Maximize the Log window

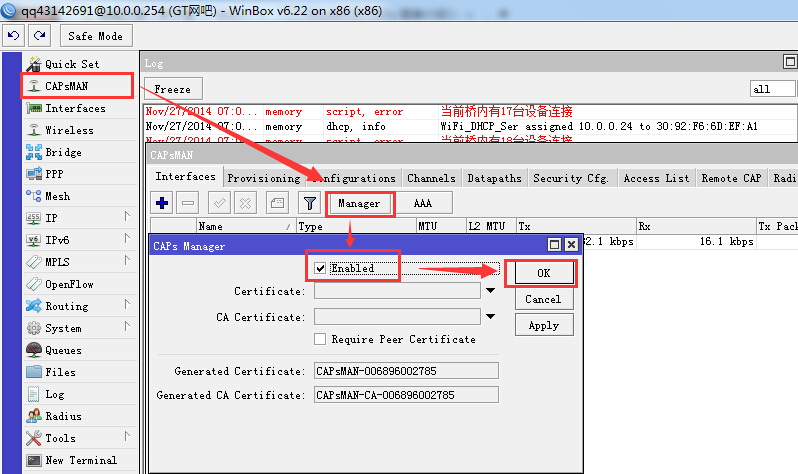(790, 62)
